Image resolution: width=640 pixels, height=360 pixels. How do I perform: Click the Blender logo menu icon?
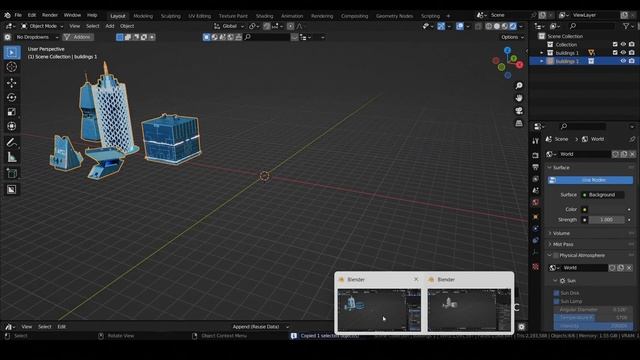(x=7, y=15)
